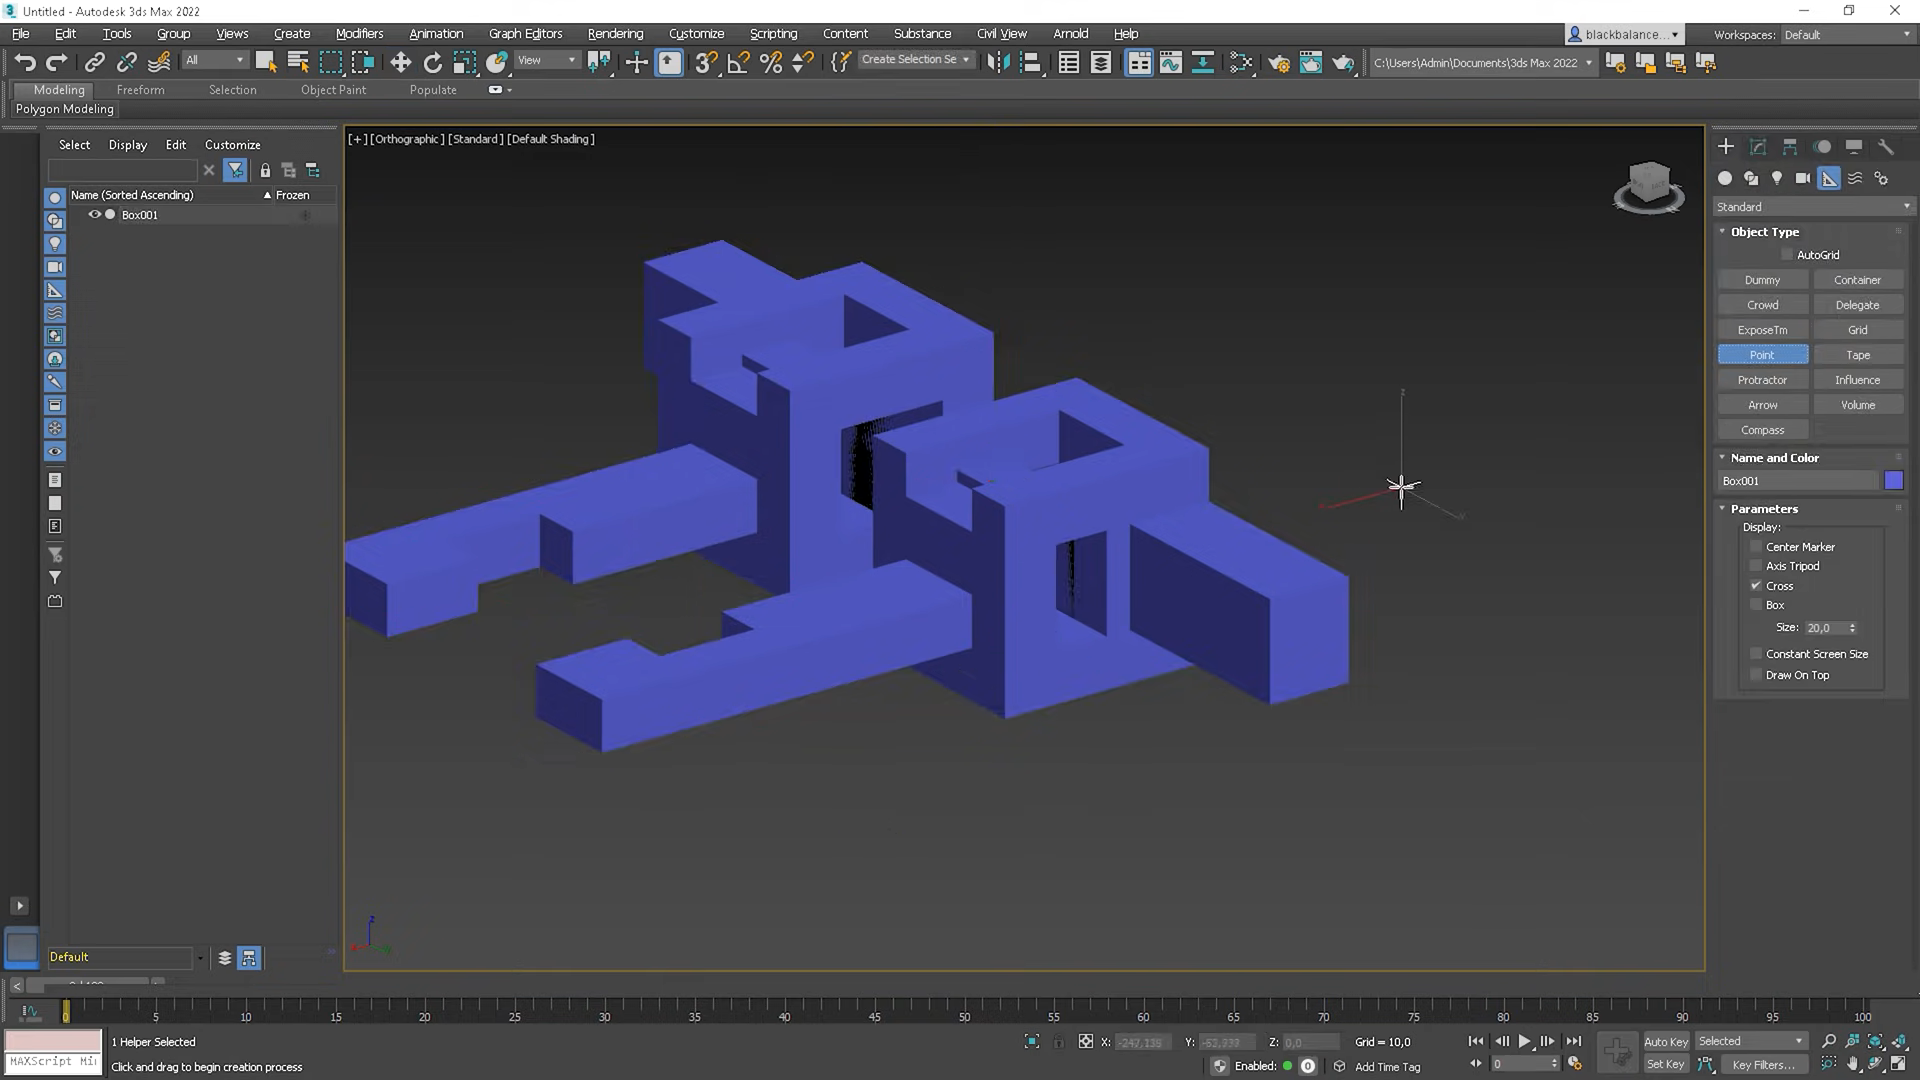Click the Dummy button in Object Type
1920x1080 pixels.
[x=1763, y=280]
